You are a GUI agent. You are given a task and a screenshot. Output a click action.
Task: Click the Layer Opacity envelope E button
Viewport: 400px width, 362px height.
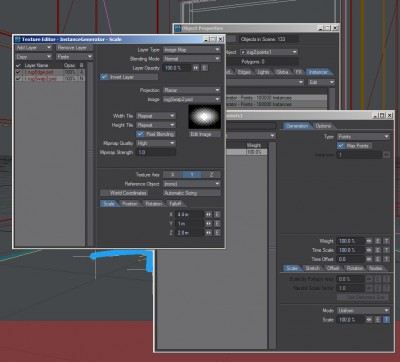(204, 68)
